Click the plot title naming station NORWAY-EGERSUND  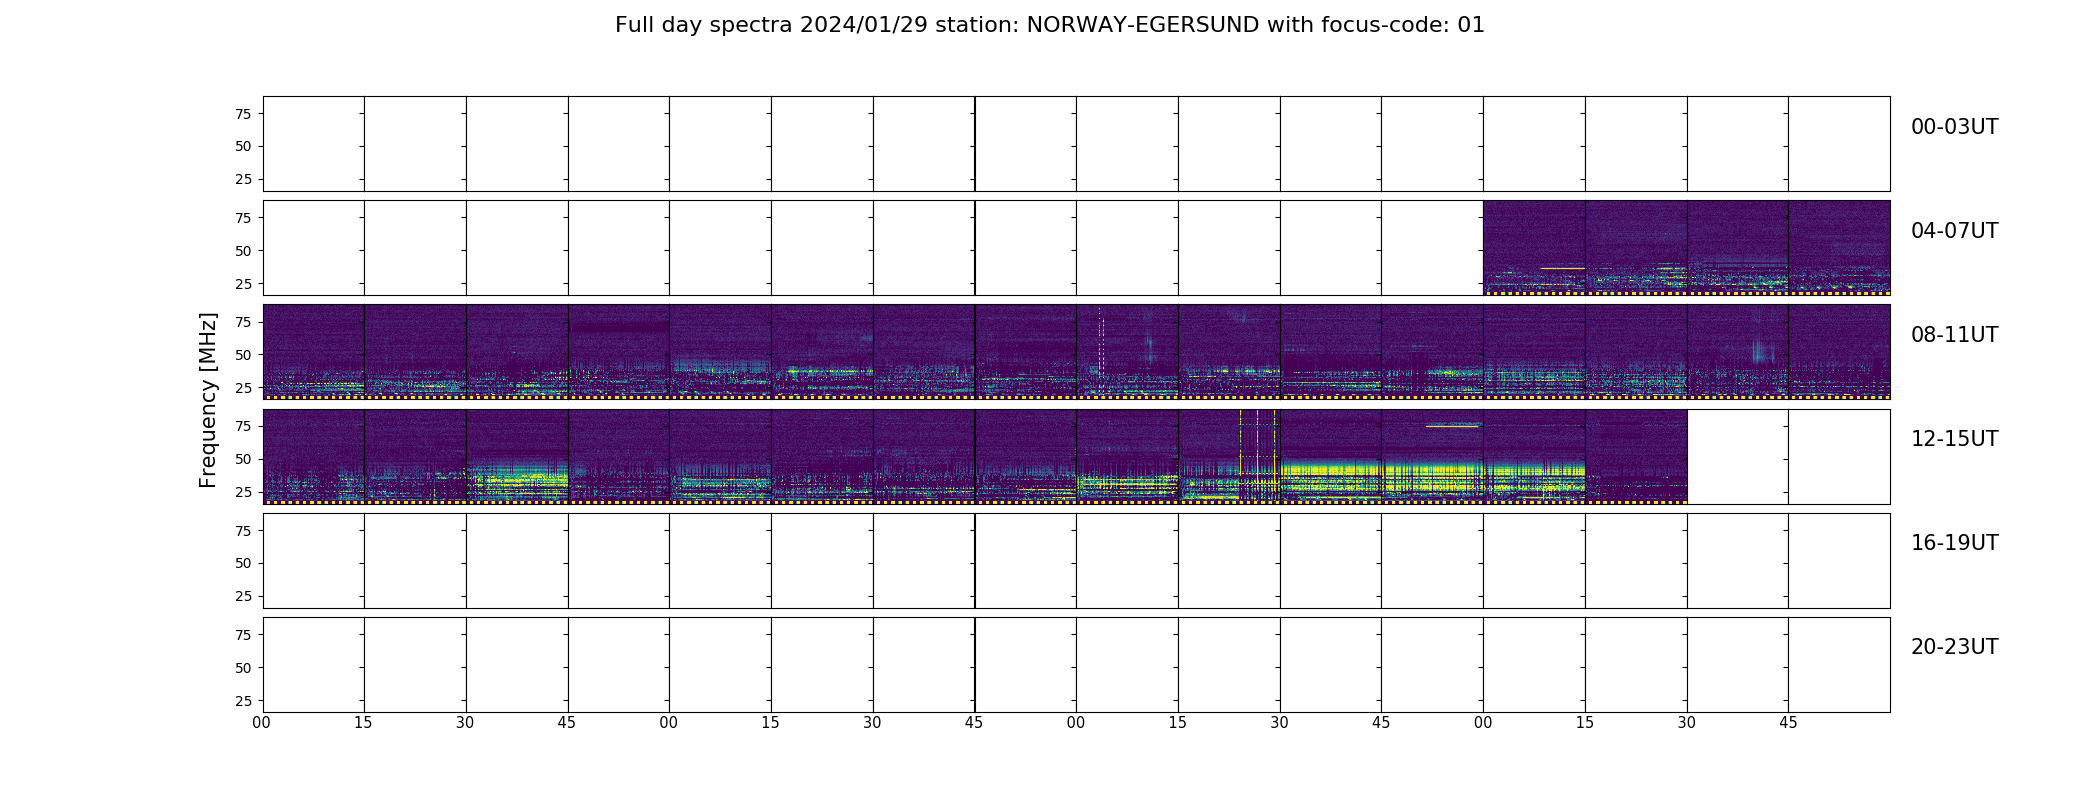click(1049, 25)
